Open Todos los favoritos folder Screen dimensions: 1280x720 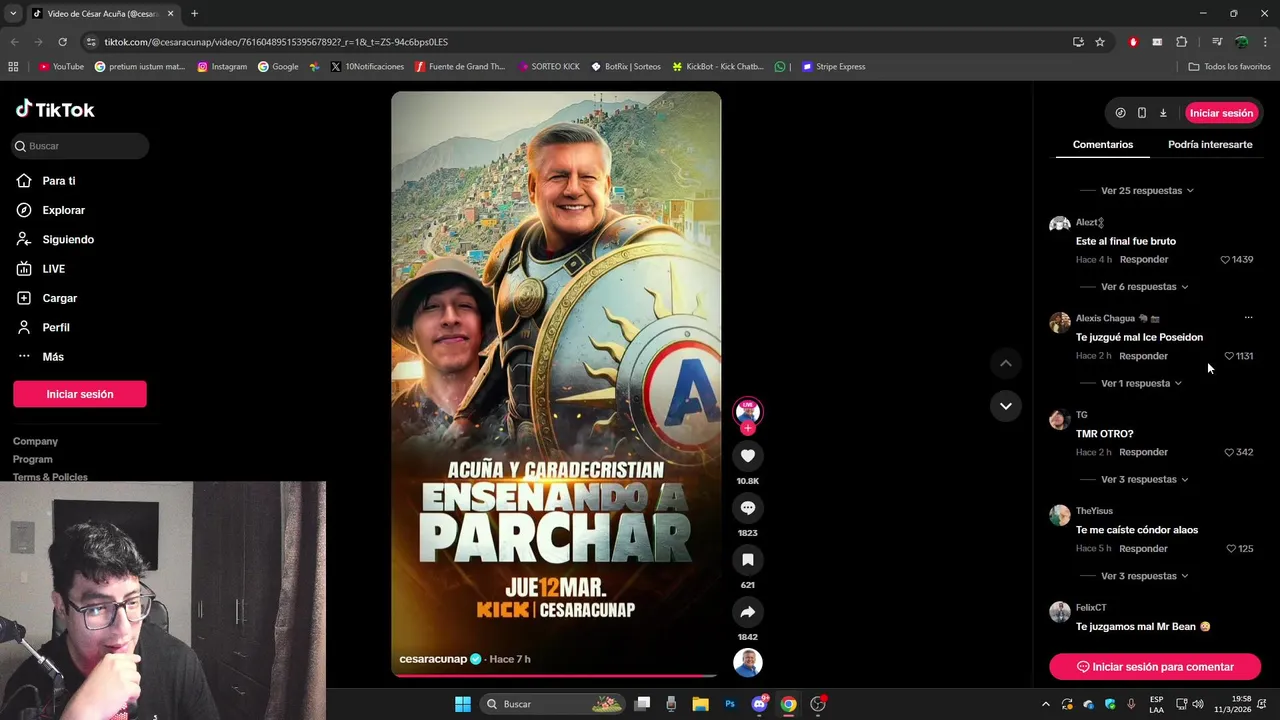pos(1230,67)
